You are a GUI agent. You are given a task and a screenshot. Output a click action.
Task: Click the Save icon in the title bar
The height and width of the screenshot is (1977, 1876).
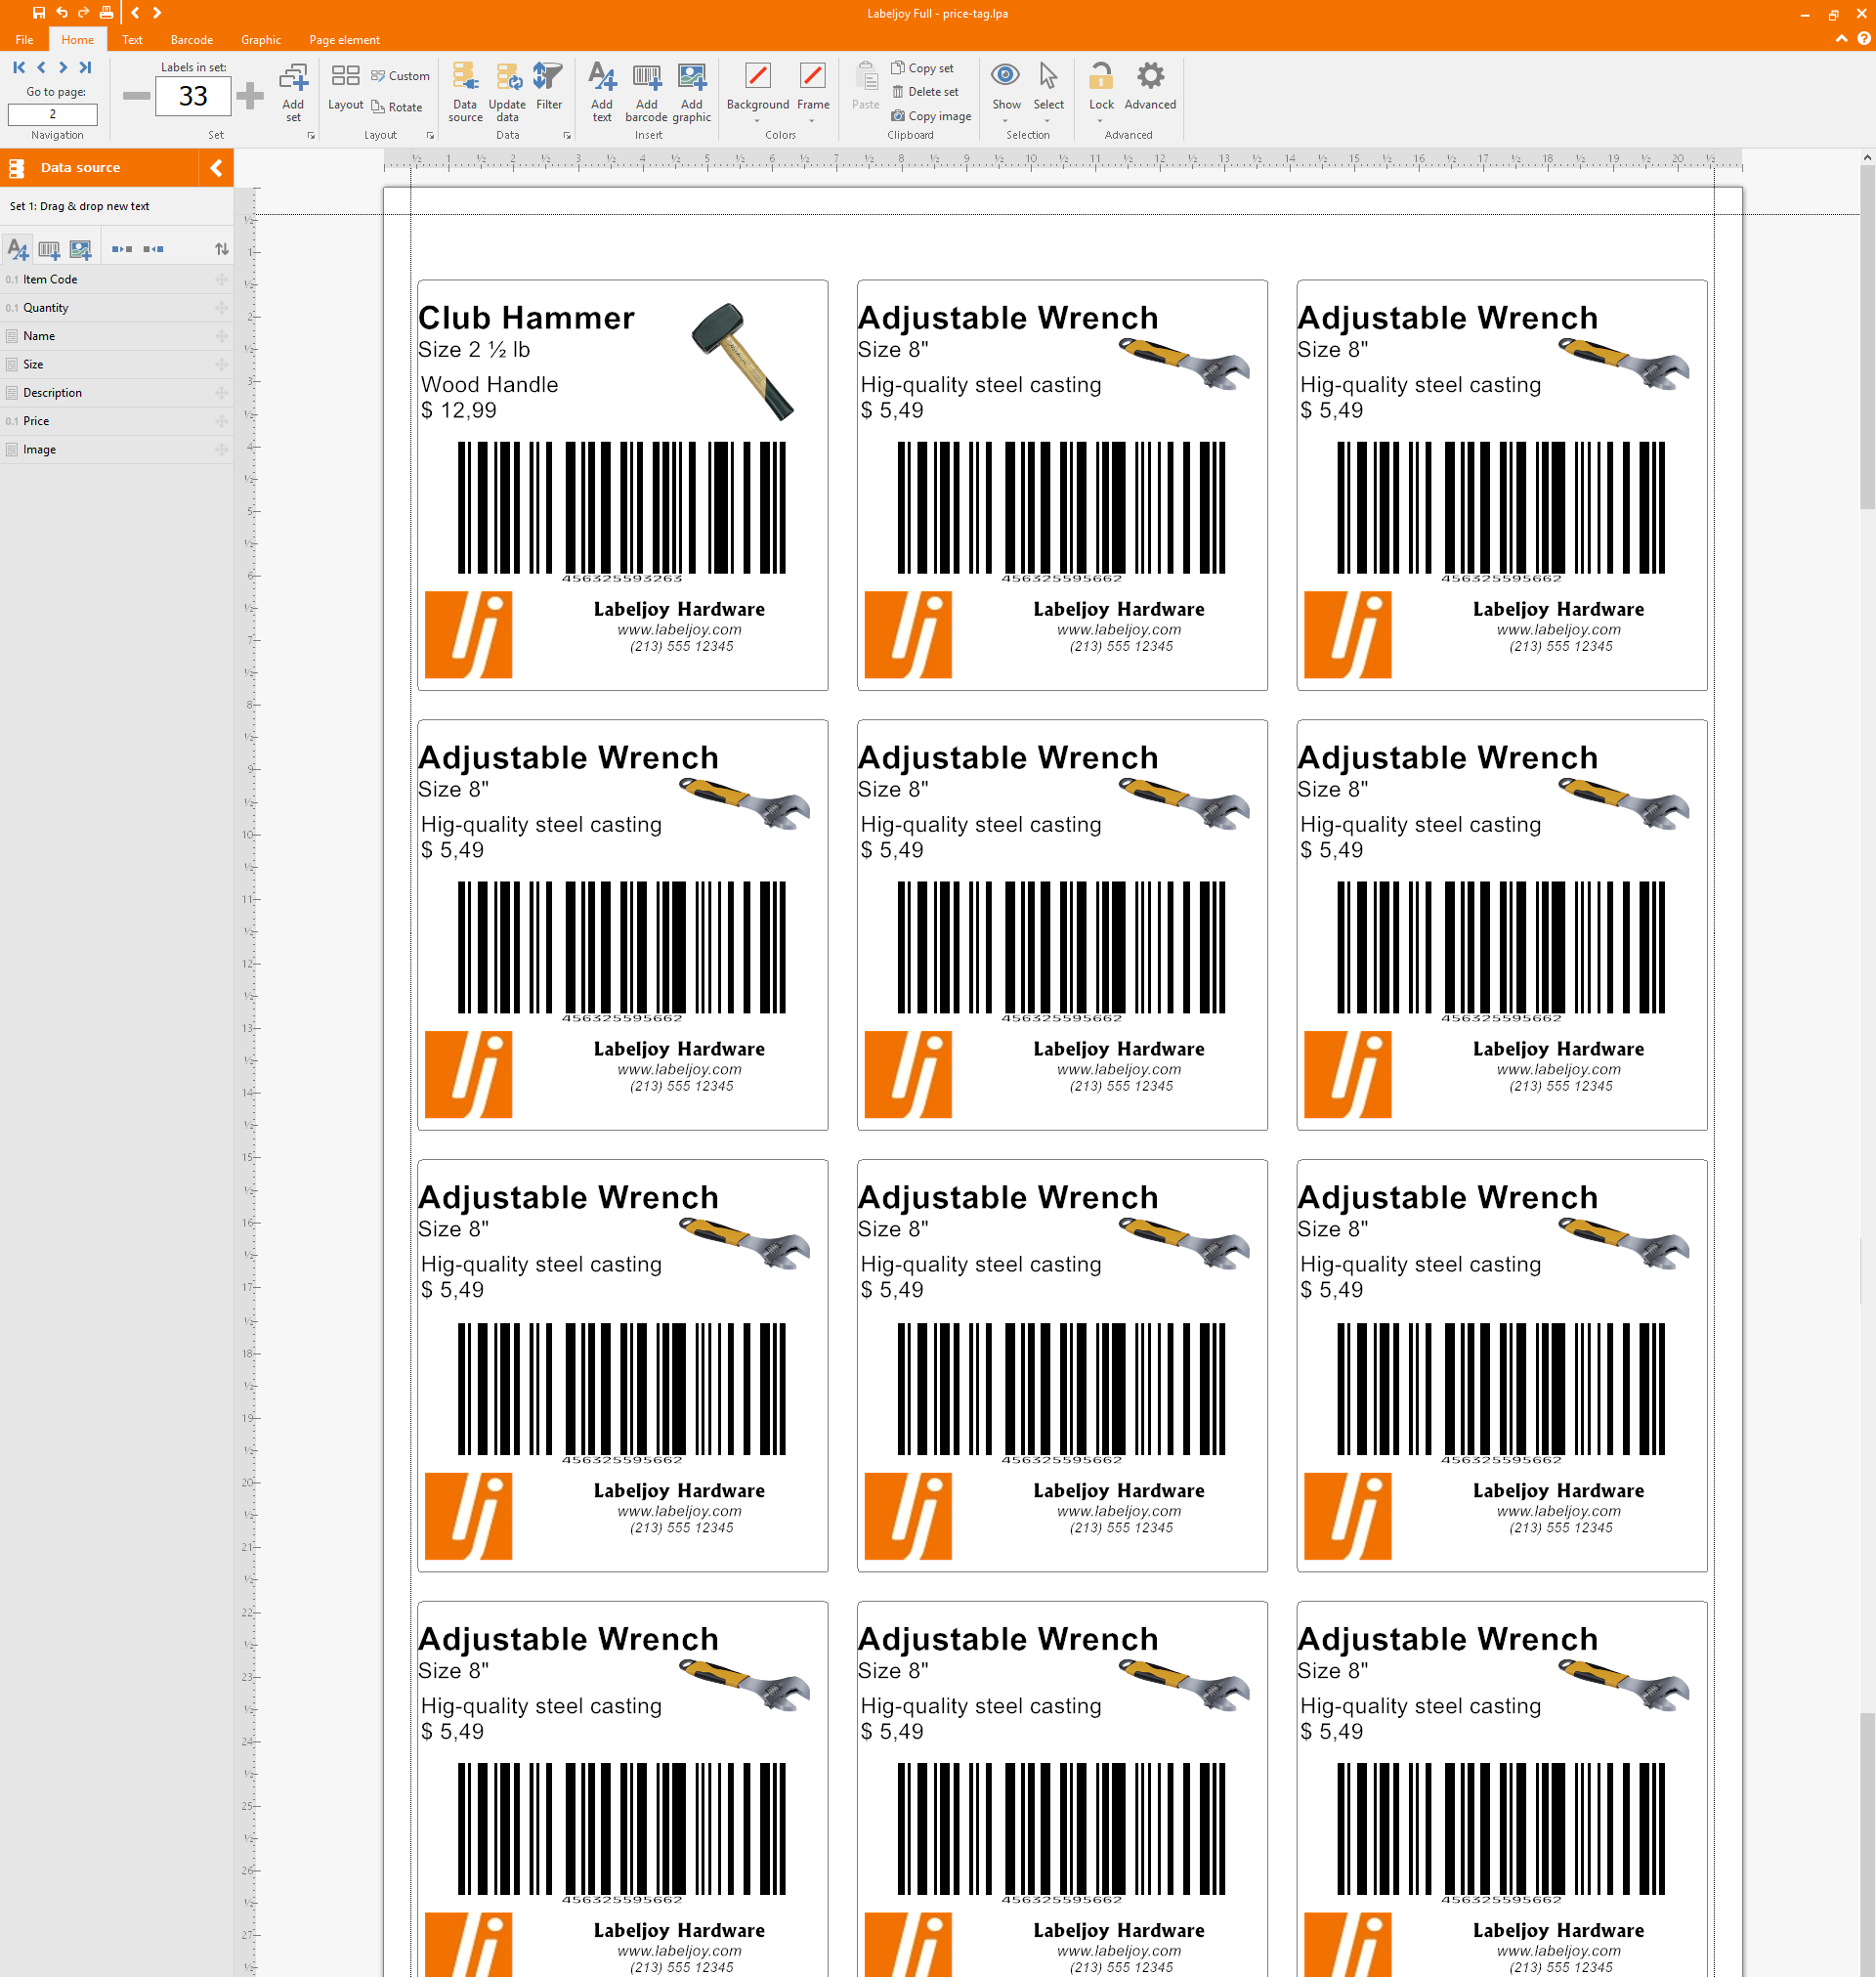point(38,13)
